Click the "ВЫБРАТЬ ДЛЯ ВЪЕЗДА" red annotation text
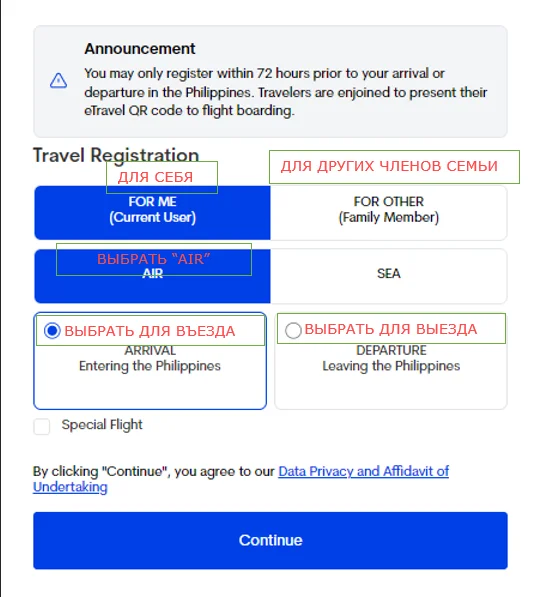Screen dimensions: 534x597 coord(150,331)
